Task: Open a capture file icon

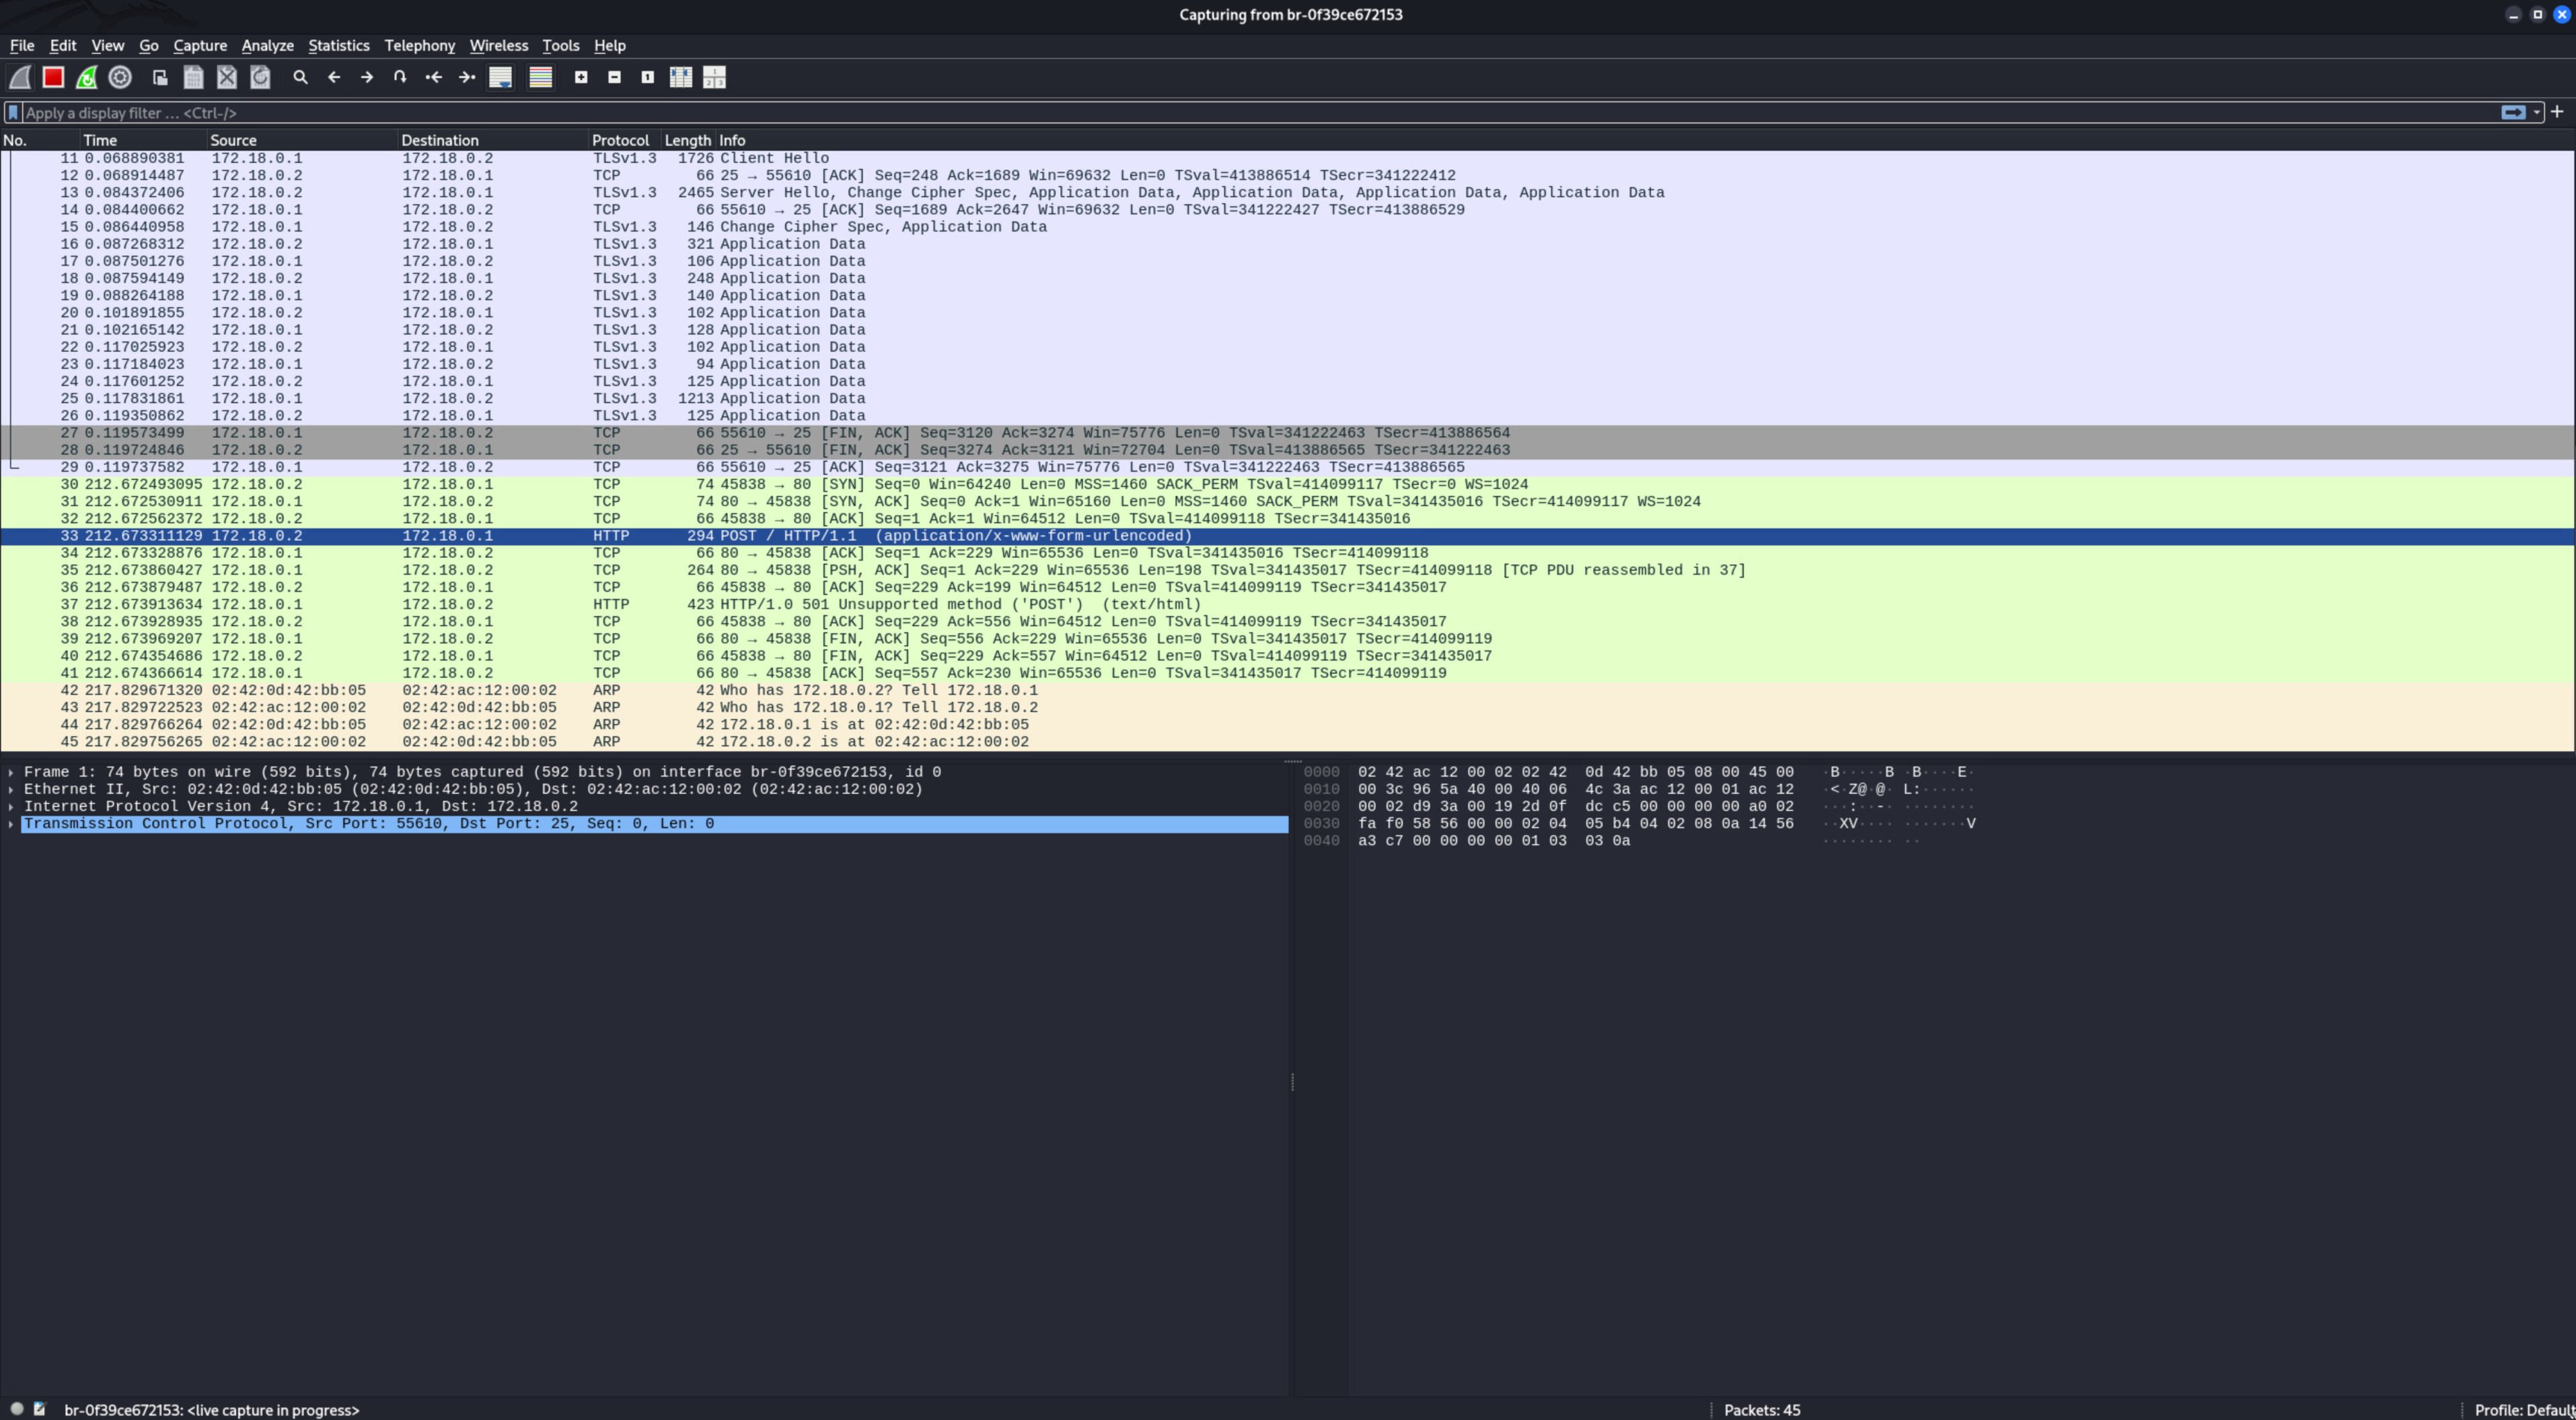Action: click(160, 77)
